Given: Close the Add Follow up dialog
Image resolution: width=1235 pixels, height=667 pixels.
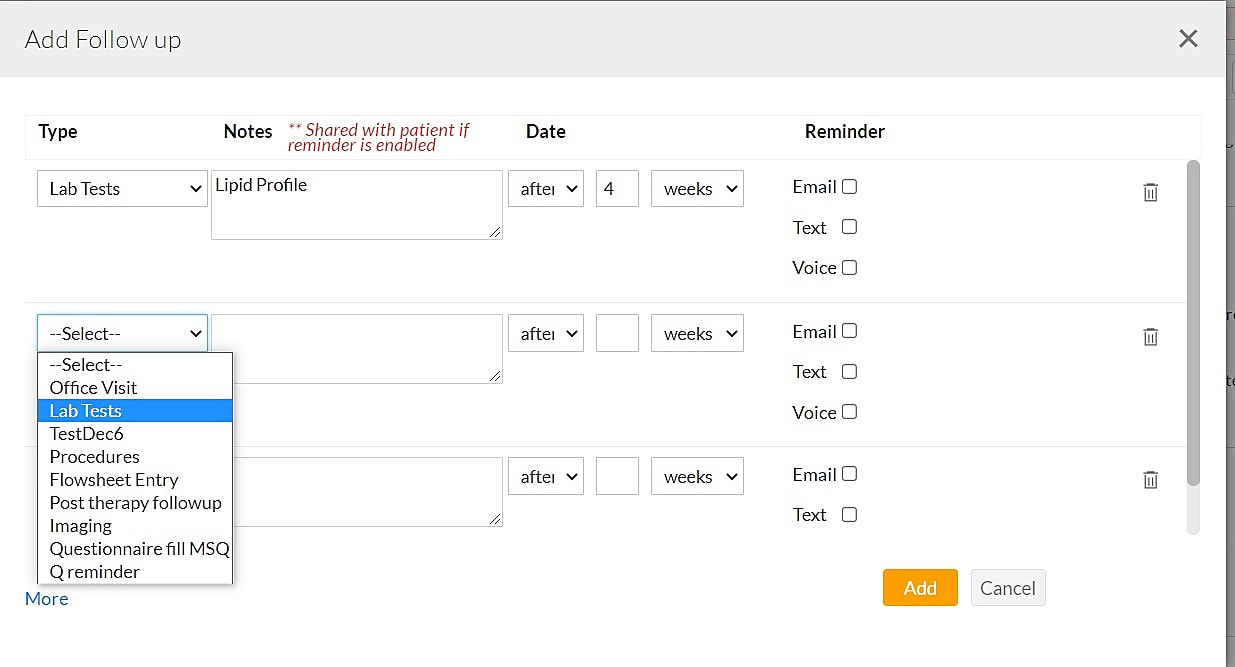Looking at the screenshot, I should point(1188,39).
